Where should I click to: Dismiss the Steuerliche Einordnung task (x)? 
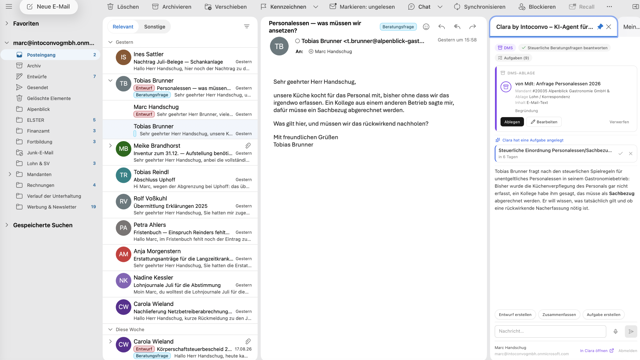click(x=631, y=153)
